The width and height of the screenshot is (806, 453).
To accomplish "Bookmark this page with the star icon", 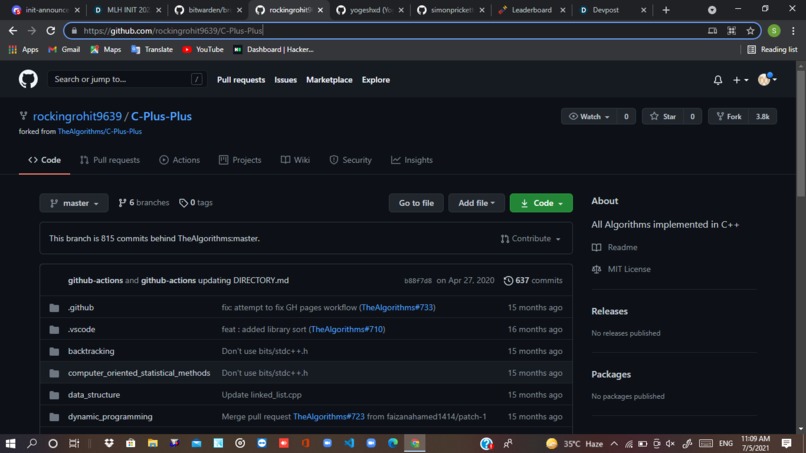I will 750,31.
